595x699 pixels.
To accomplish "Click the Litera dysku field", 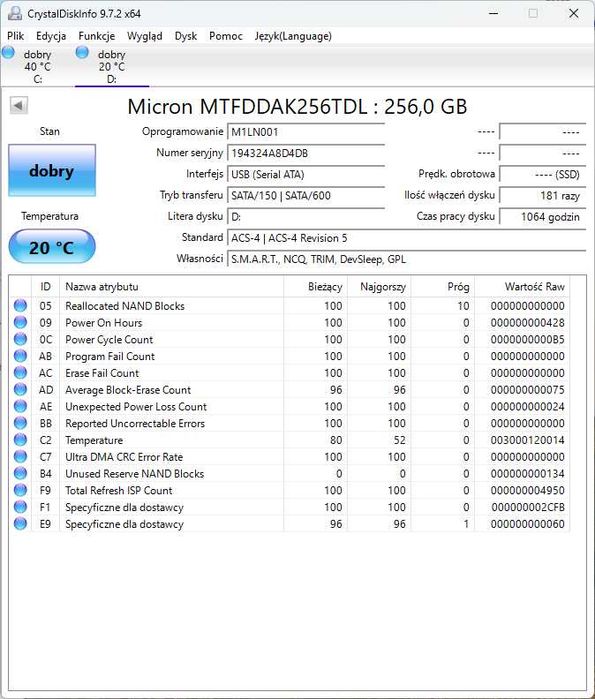I will click(x=306, y=217).
